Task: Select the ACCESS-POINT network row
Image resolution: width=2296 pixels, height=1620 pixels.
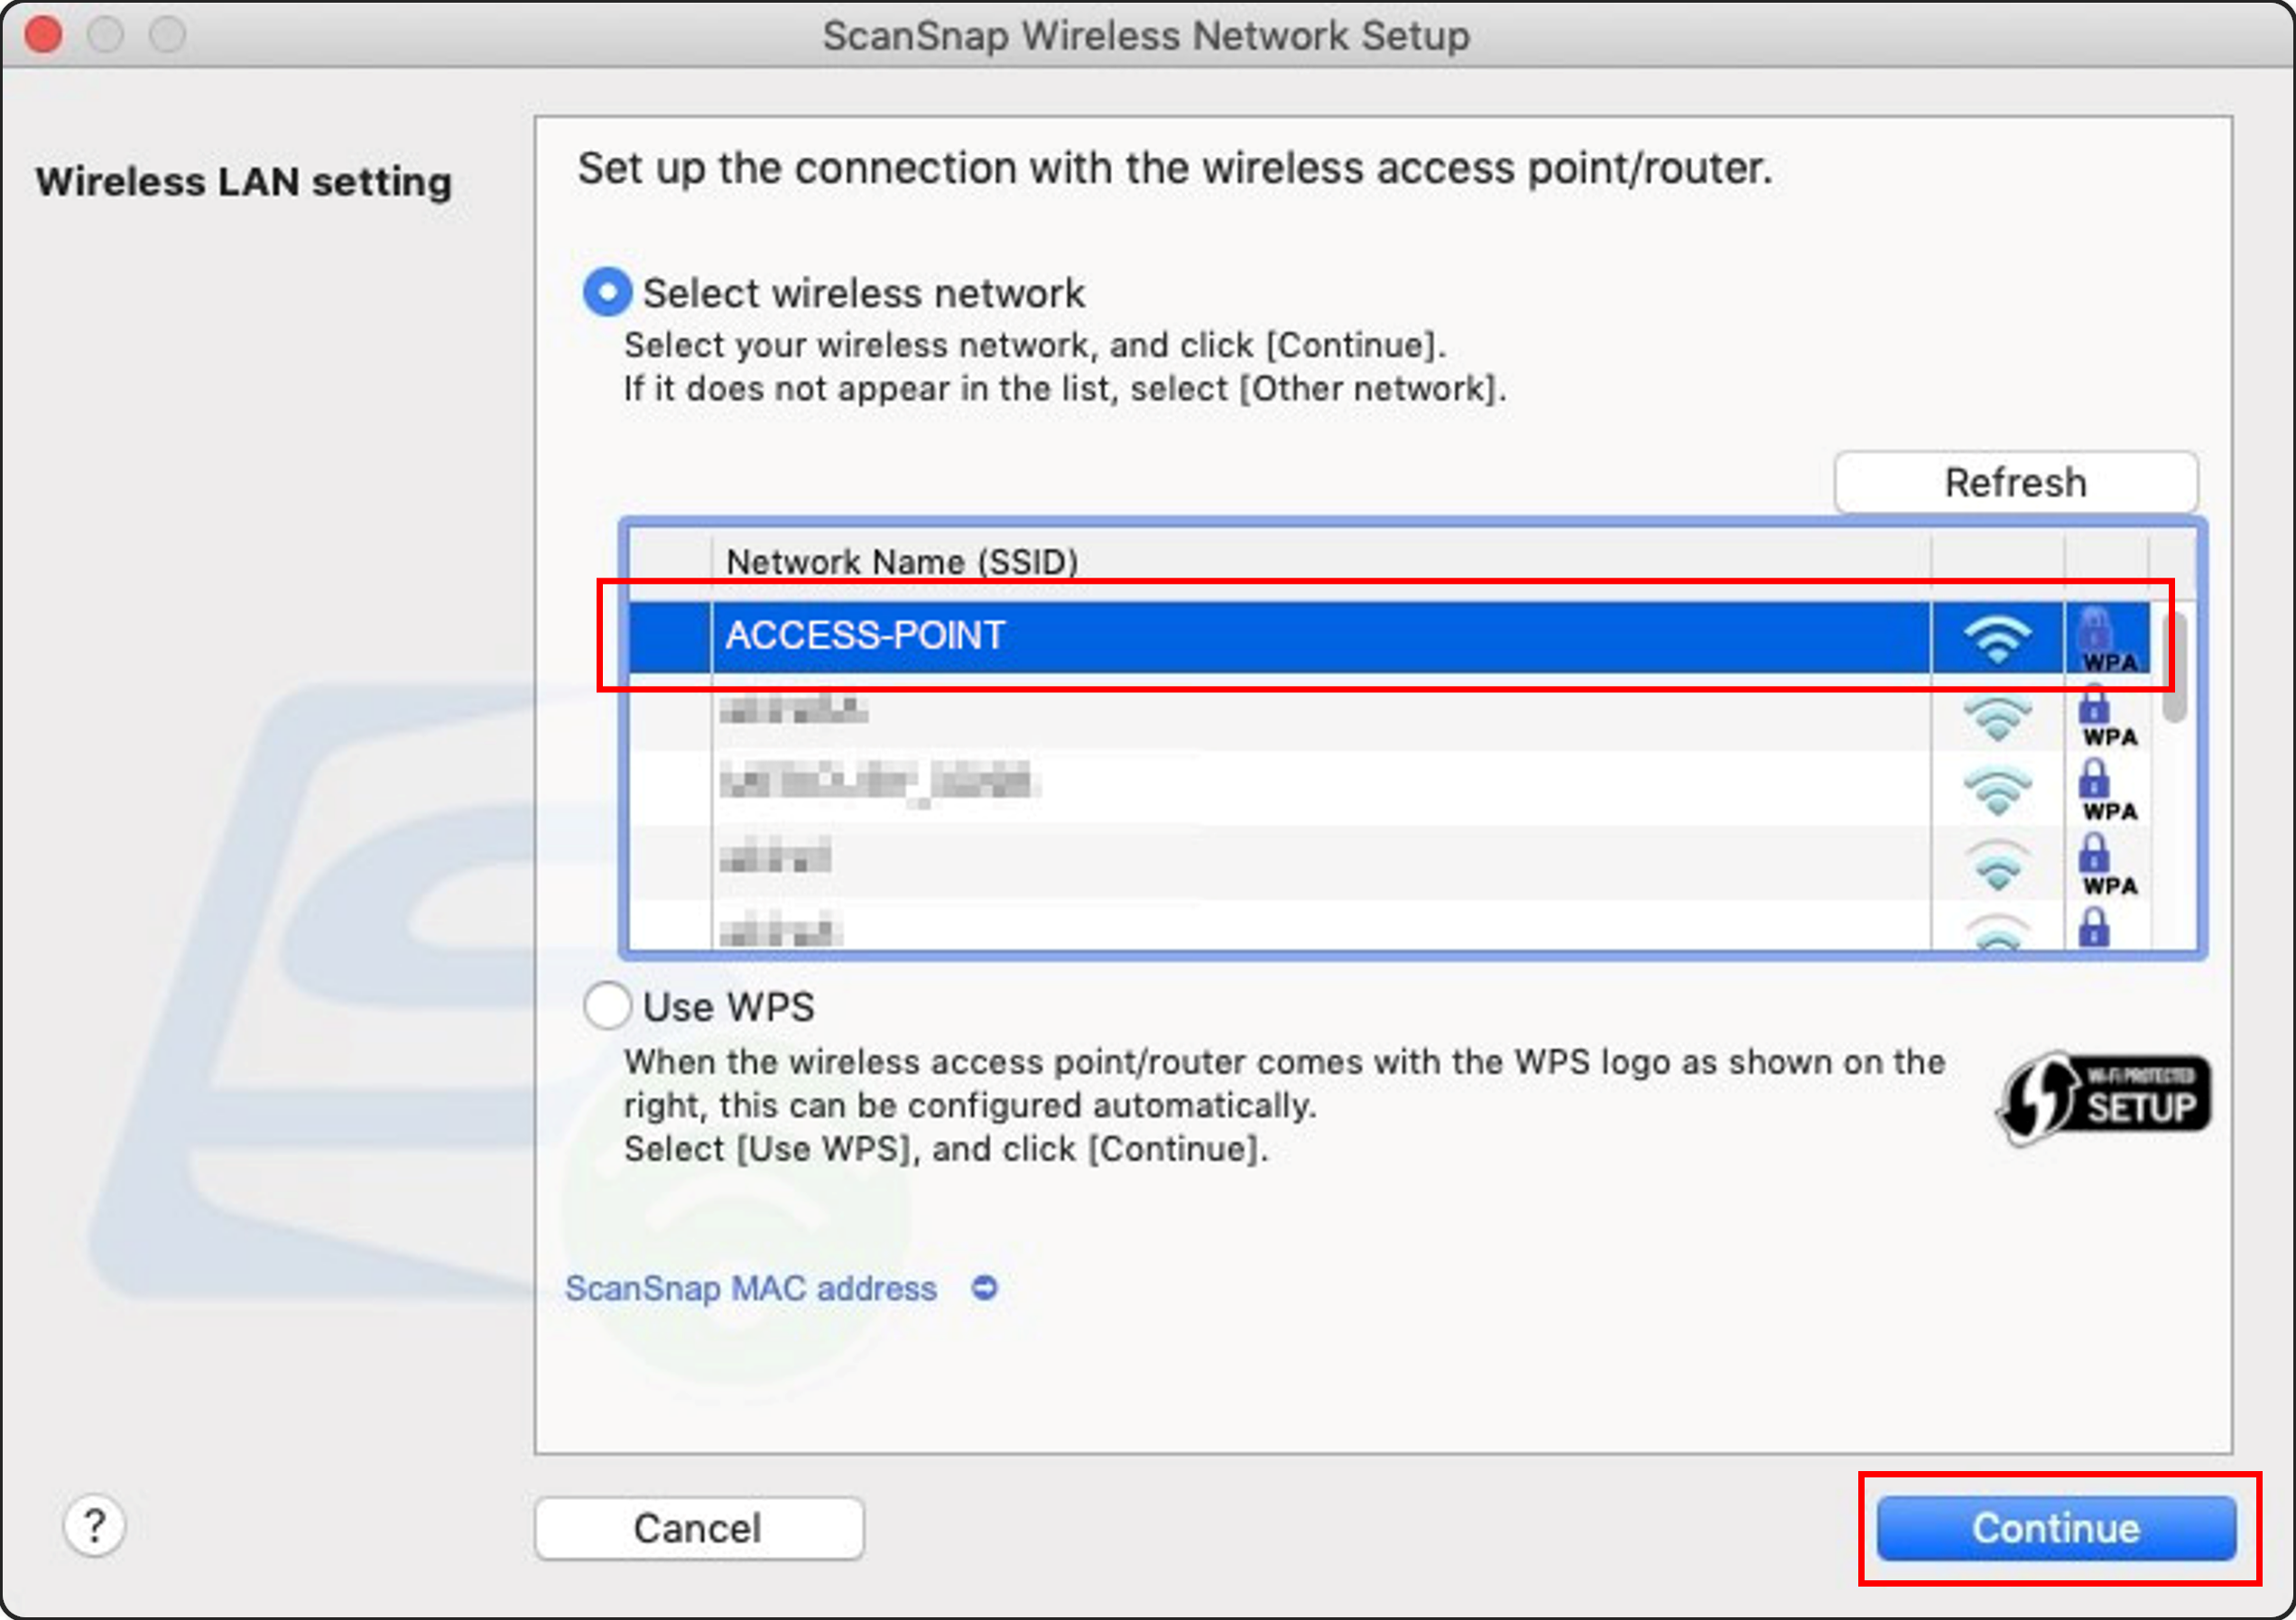Action: click(x=1388, y=636)
